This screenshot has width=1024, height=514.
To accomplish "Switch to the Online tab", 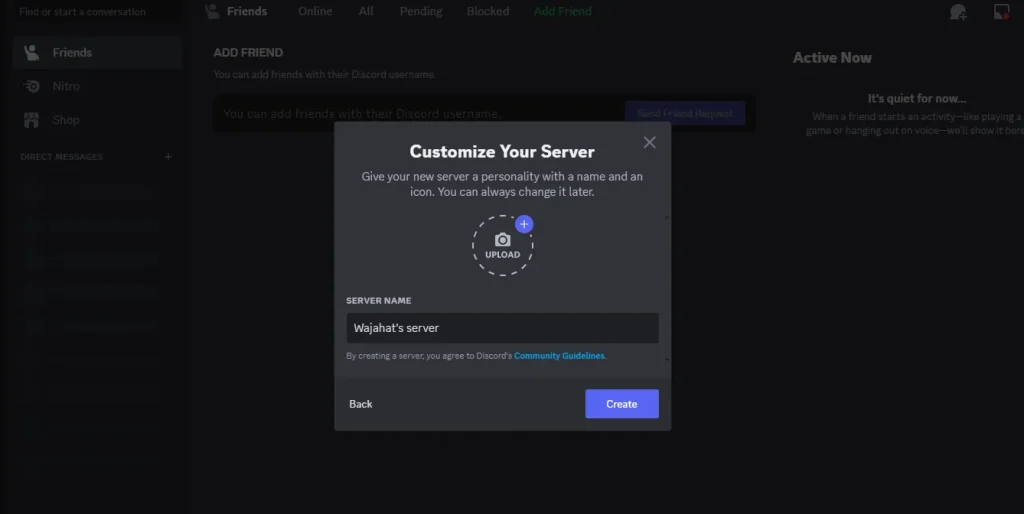I will coord(315,11).
